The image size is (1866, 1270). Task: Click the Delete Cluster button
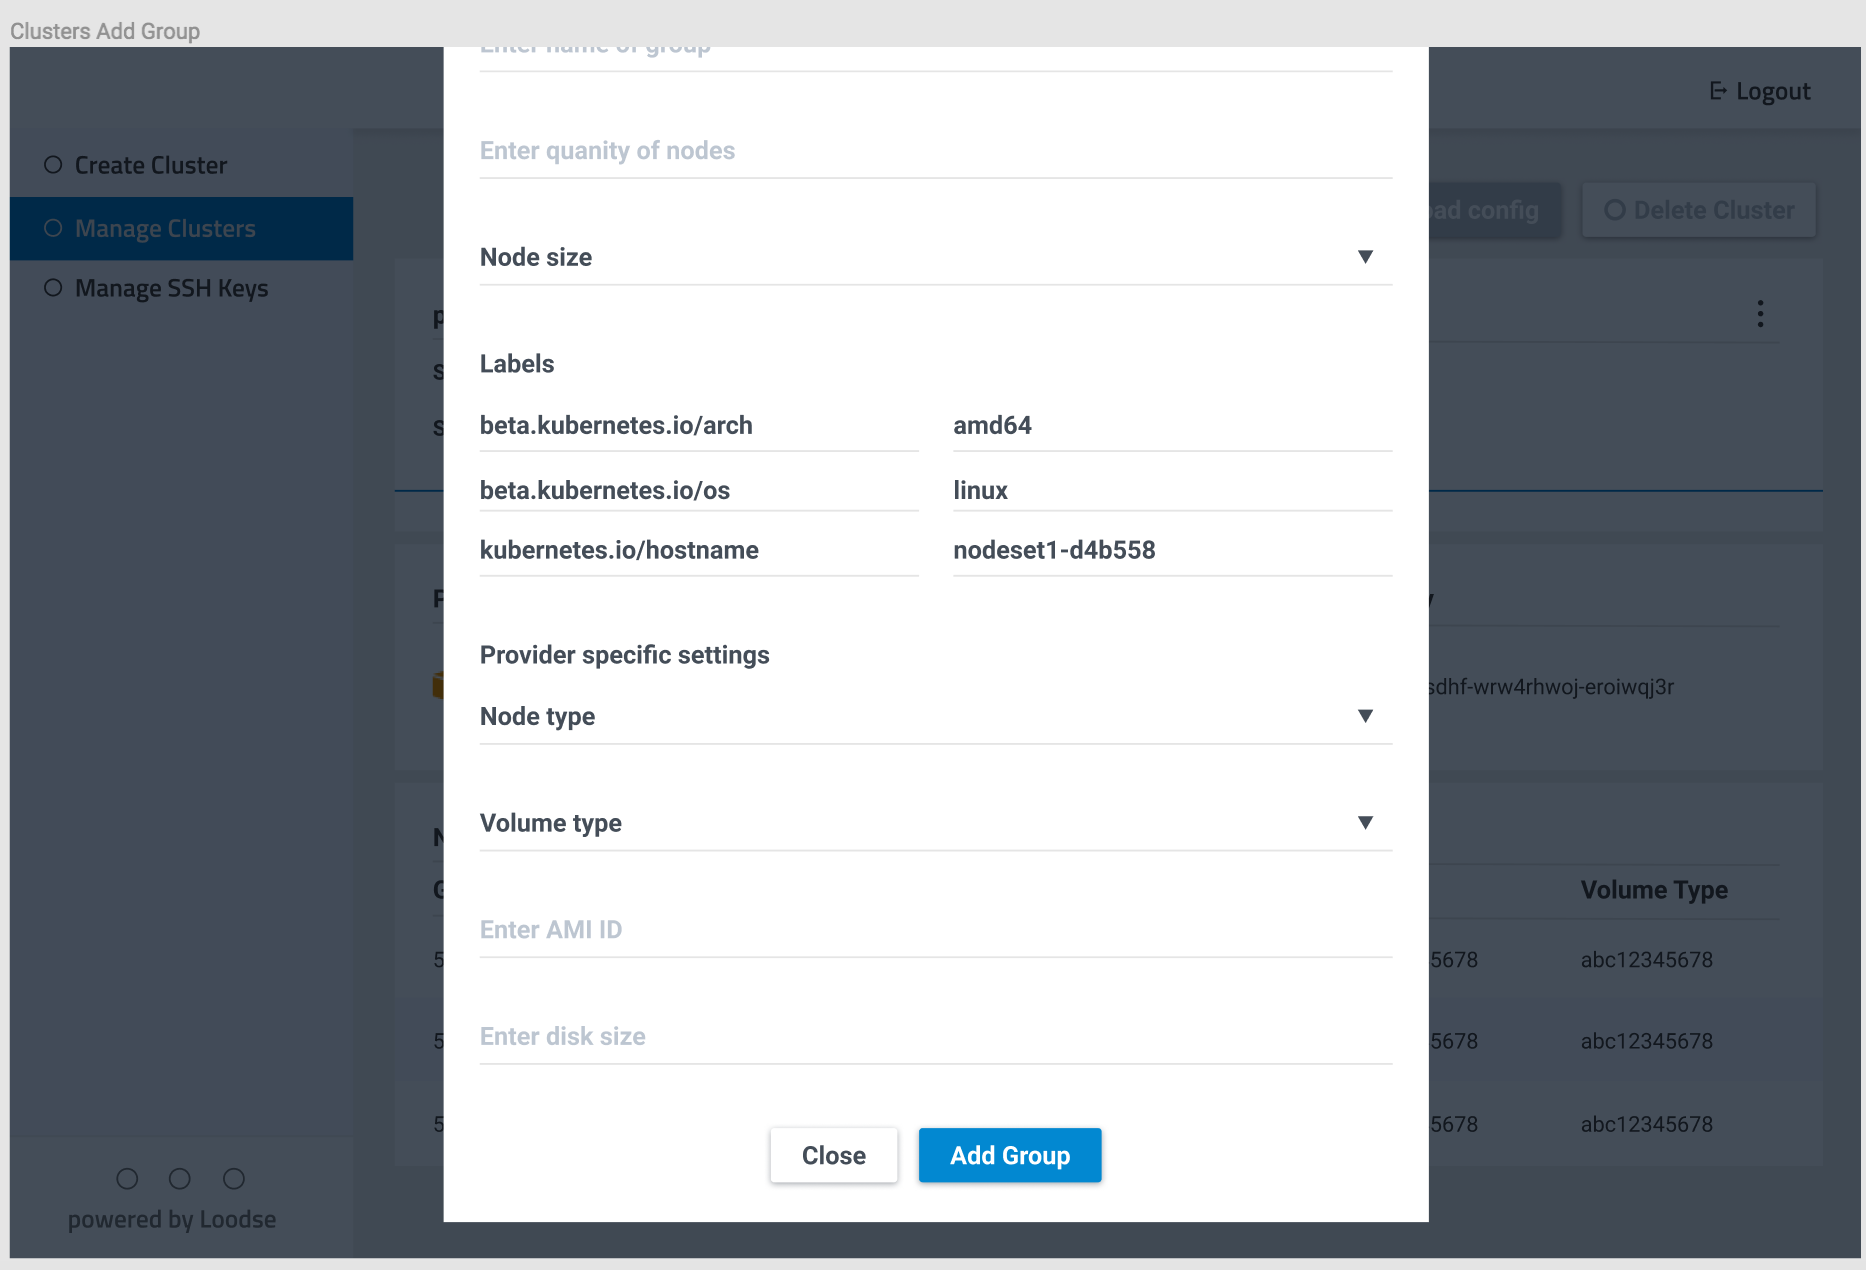click(1698, 210)
